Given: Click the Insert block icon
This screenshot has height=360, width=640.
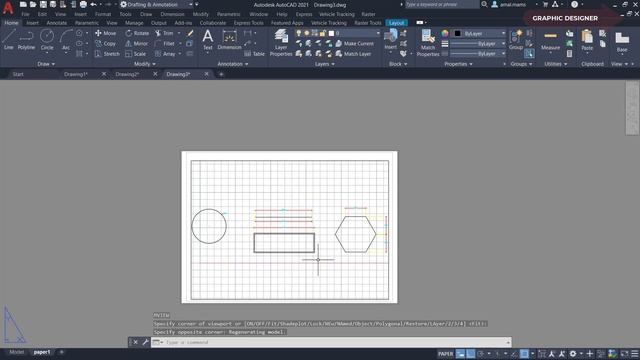Looking at the screenshot, I should coord(391,40).
